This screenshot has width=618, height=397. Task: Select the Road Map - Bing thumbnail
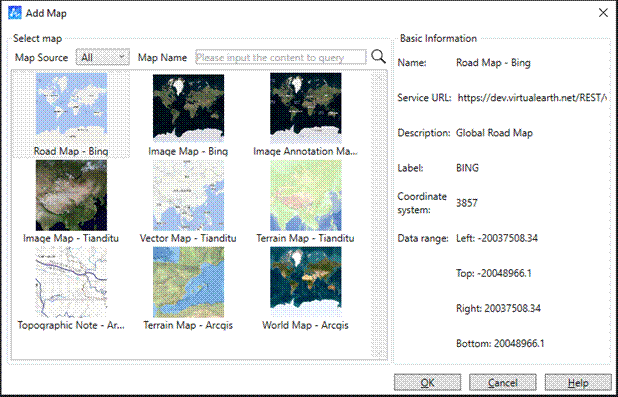point(71,104)
